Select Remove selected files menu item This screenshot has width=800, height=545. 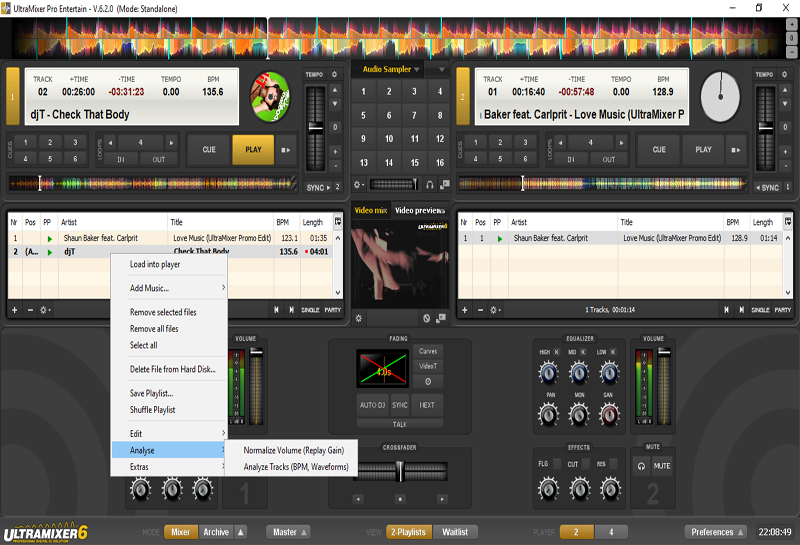169,312
